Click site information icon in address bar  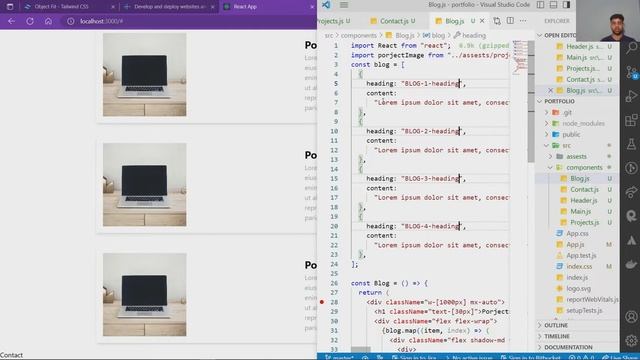tap(71, 21)
